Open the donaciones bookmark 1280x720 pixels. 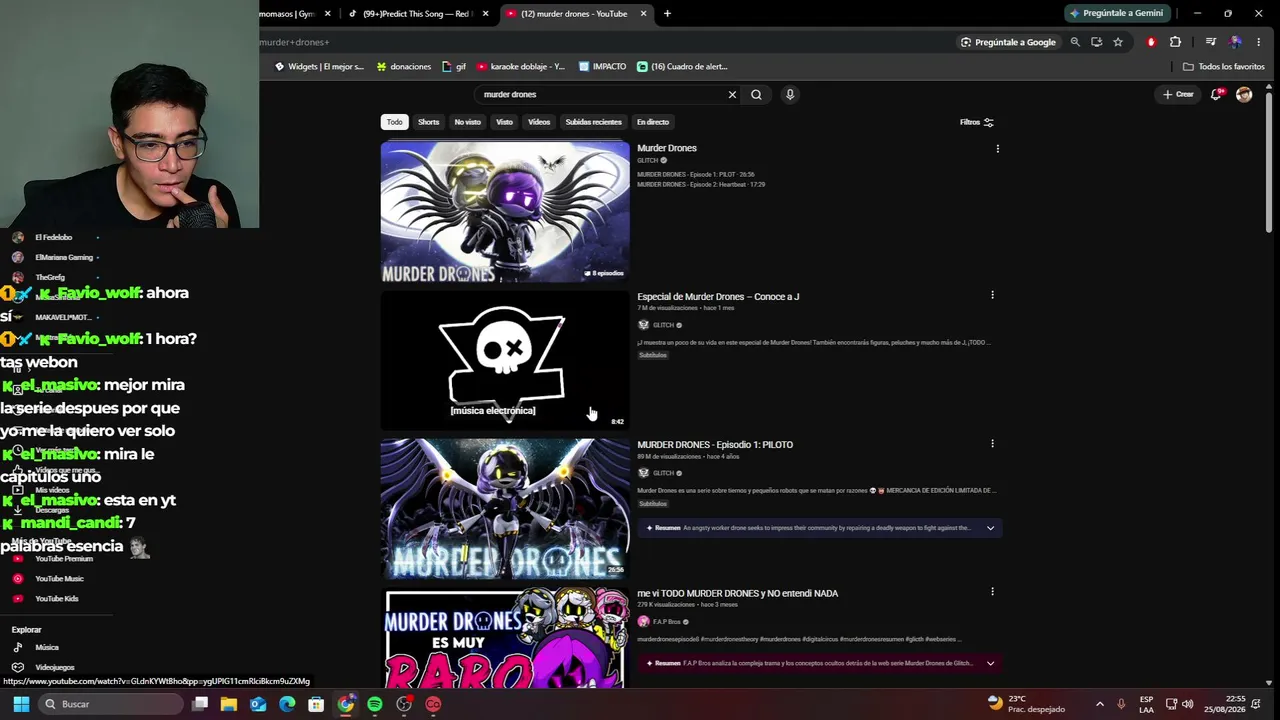pos(404,67)
